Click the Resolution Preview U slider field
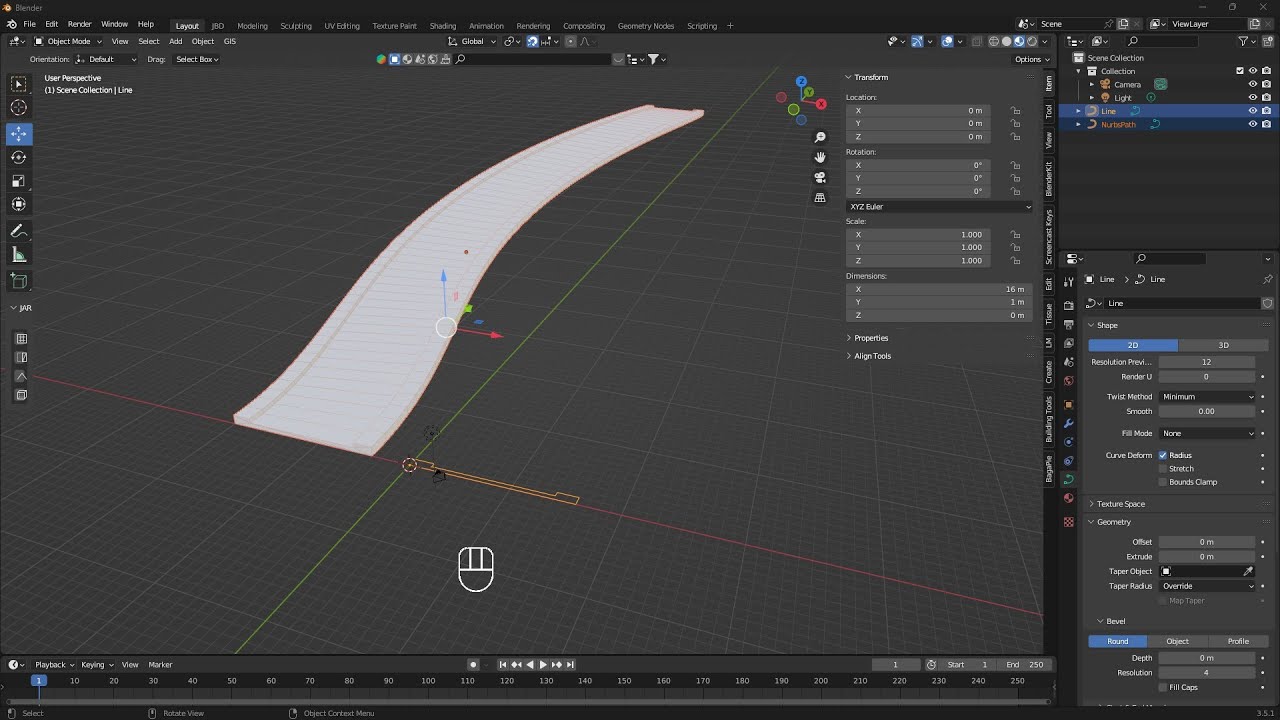Image resolution: width=1280 pixels, height=720 pixels. tap(1207, 362)
